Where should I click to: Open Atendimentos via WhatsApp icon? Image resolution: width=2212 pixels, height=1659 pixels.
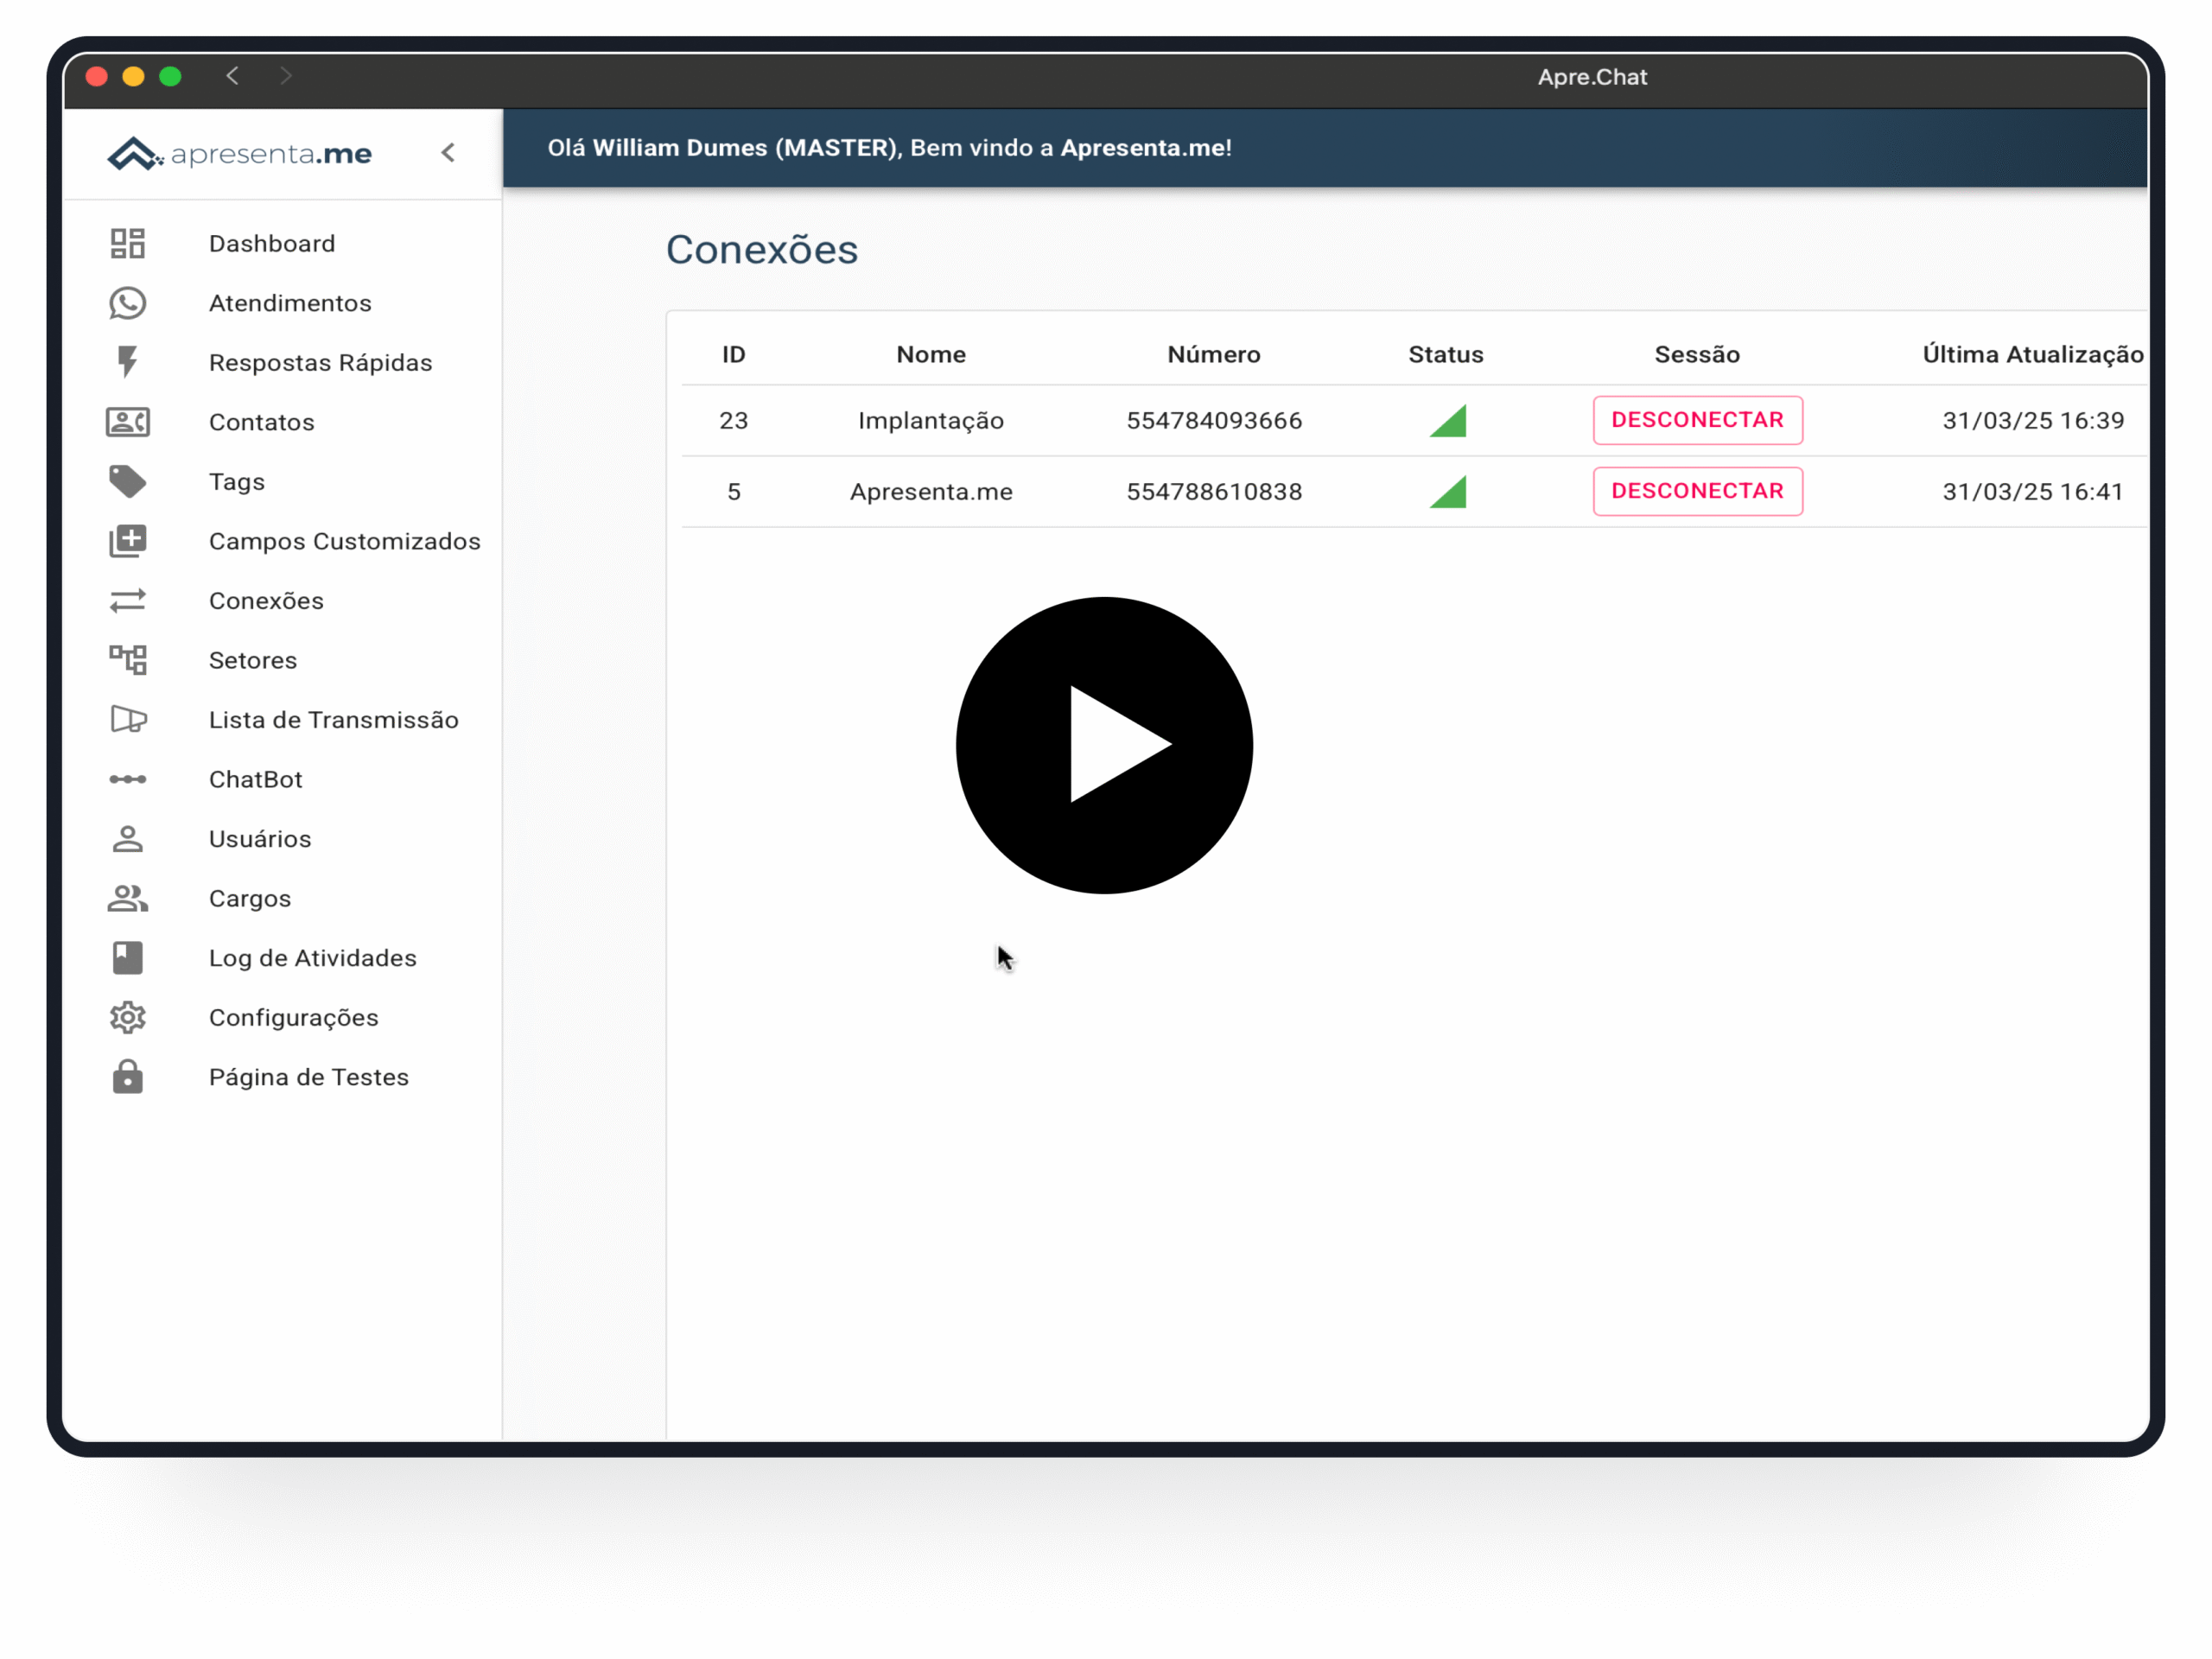[x=127, y=303]
